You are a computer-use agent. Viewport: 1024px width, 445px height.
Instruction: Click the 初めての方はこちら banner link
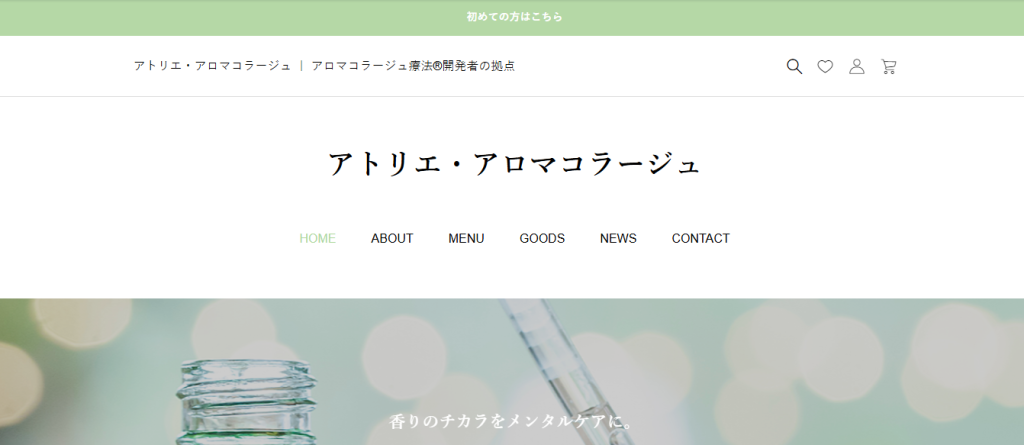coord(514,17)
